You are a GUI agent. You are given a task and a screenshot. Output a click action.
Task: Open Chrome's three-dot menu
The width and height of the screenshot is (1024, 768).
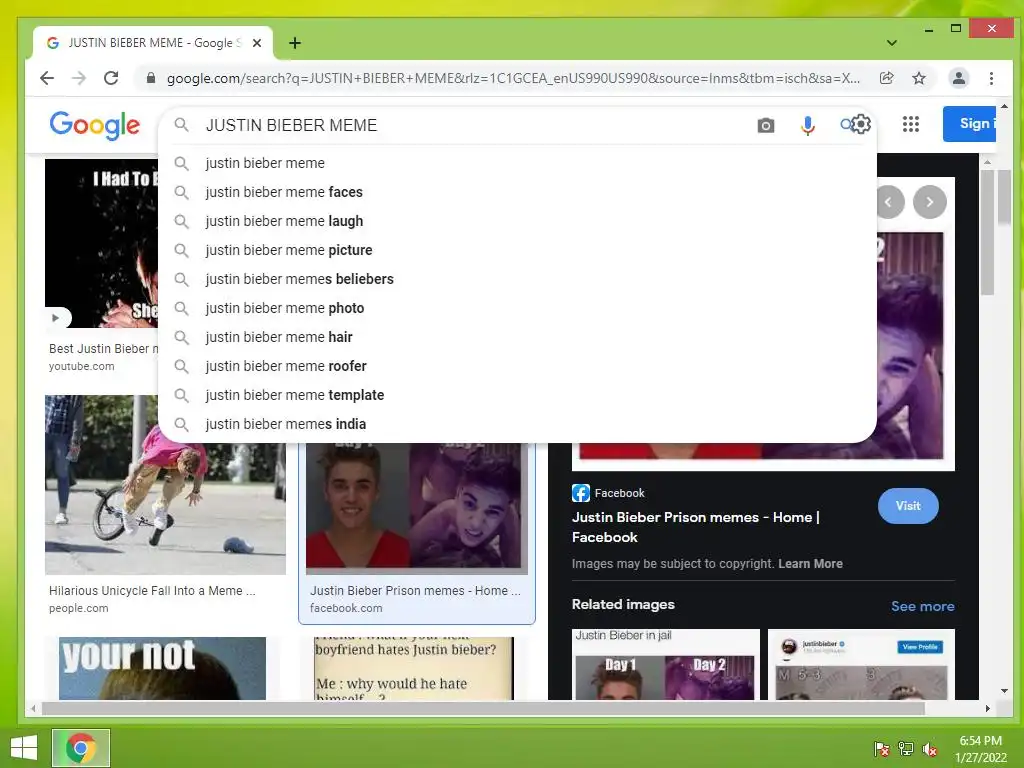pyautogui.click(x=991, y=78)
